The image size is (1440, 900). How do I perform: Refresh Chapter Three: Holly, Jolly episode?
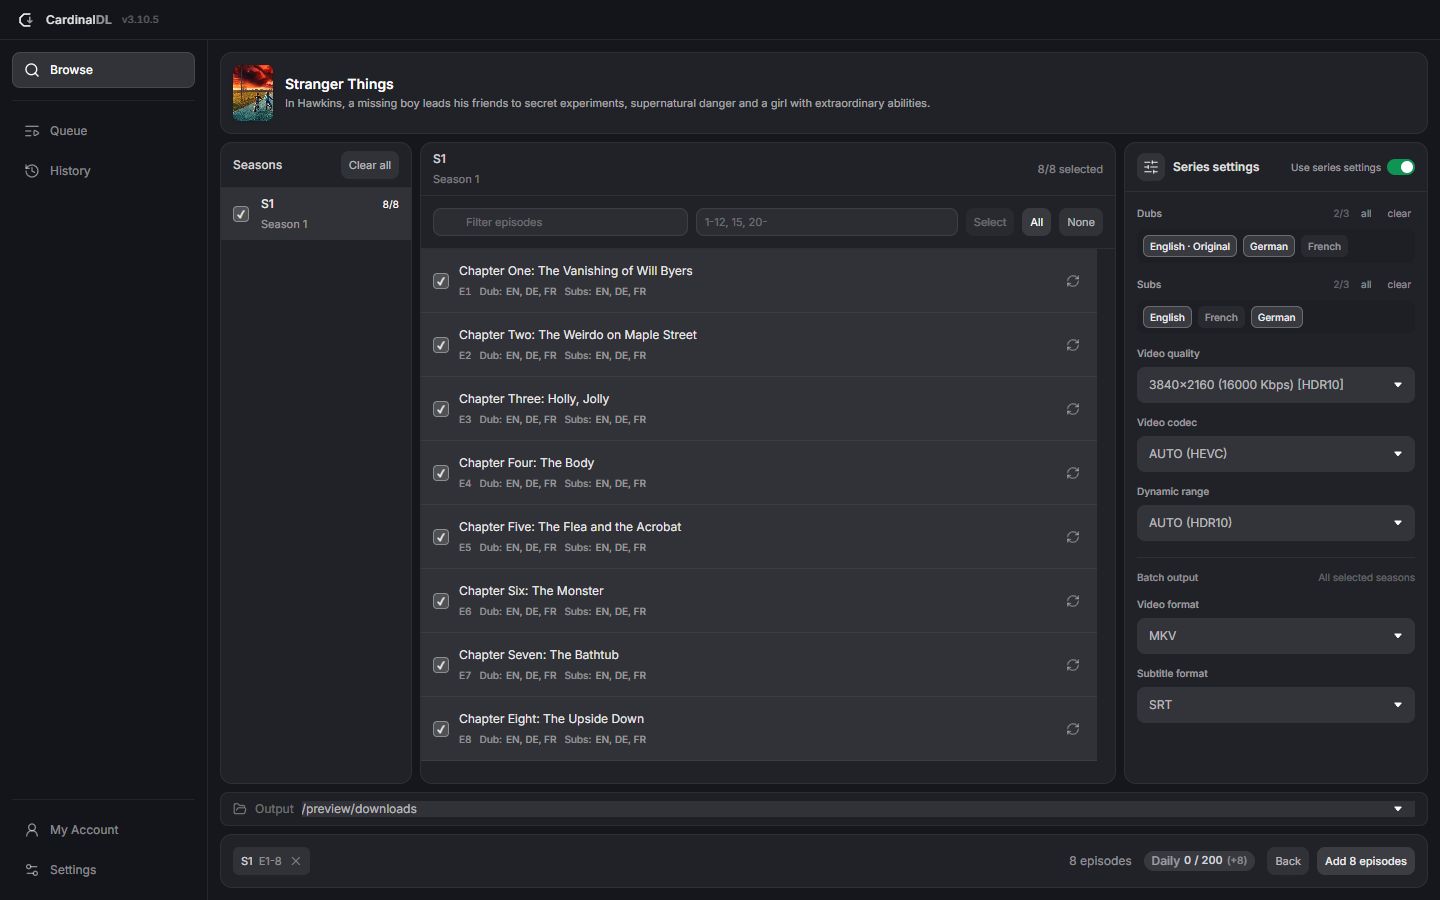tap(1073, 409)
